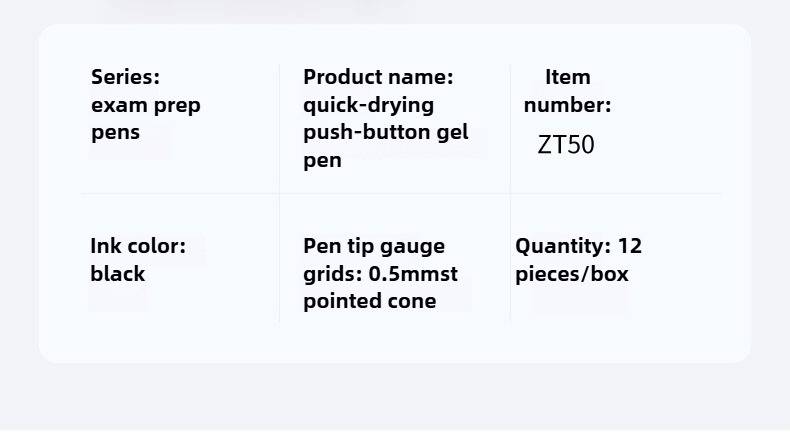Select the word "quick-drying"
The height and width of the screenshot is (432, 790).
[x=369, y=104]
